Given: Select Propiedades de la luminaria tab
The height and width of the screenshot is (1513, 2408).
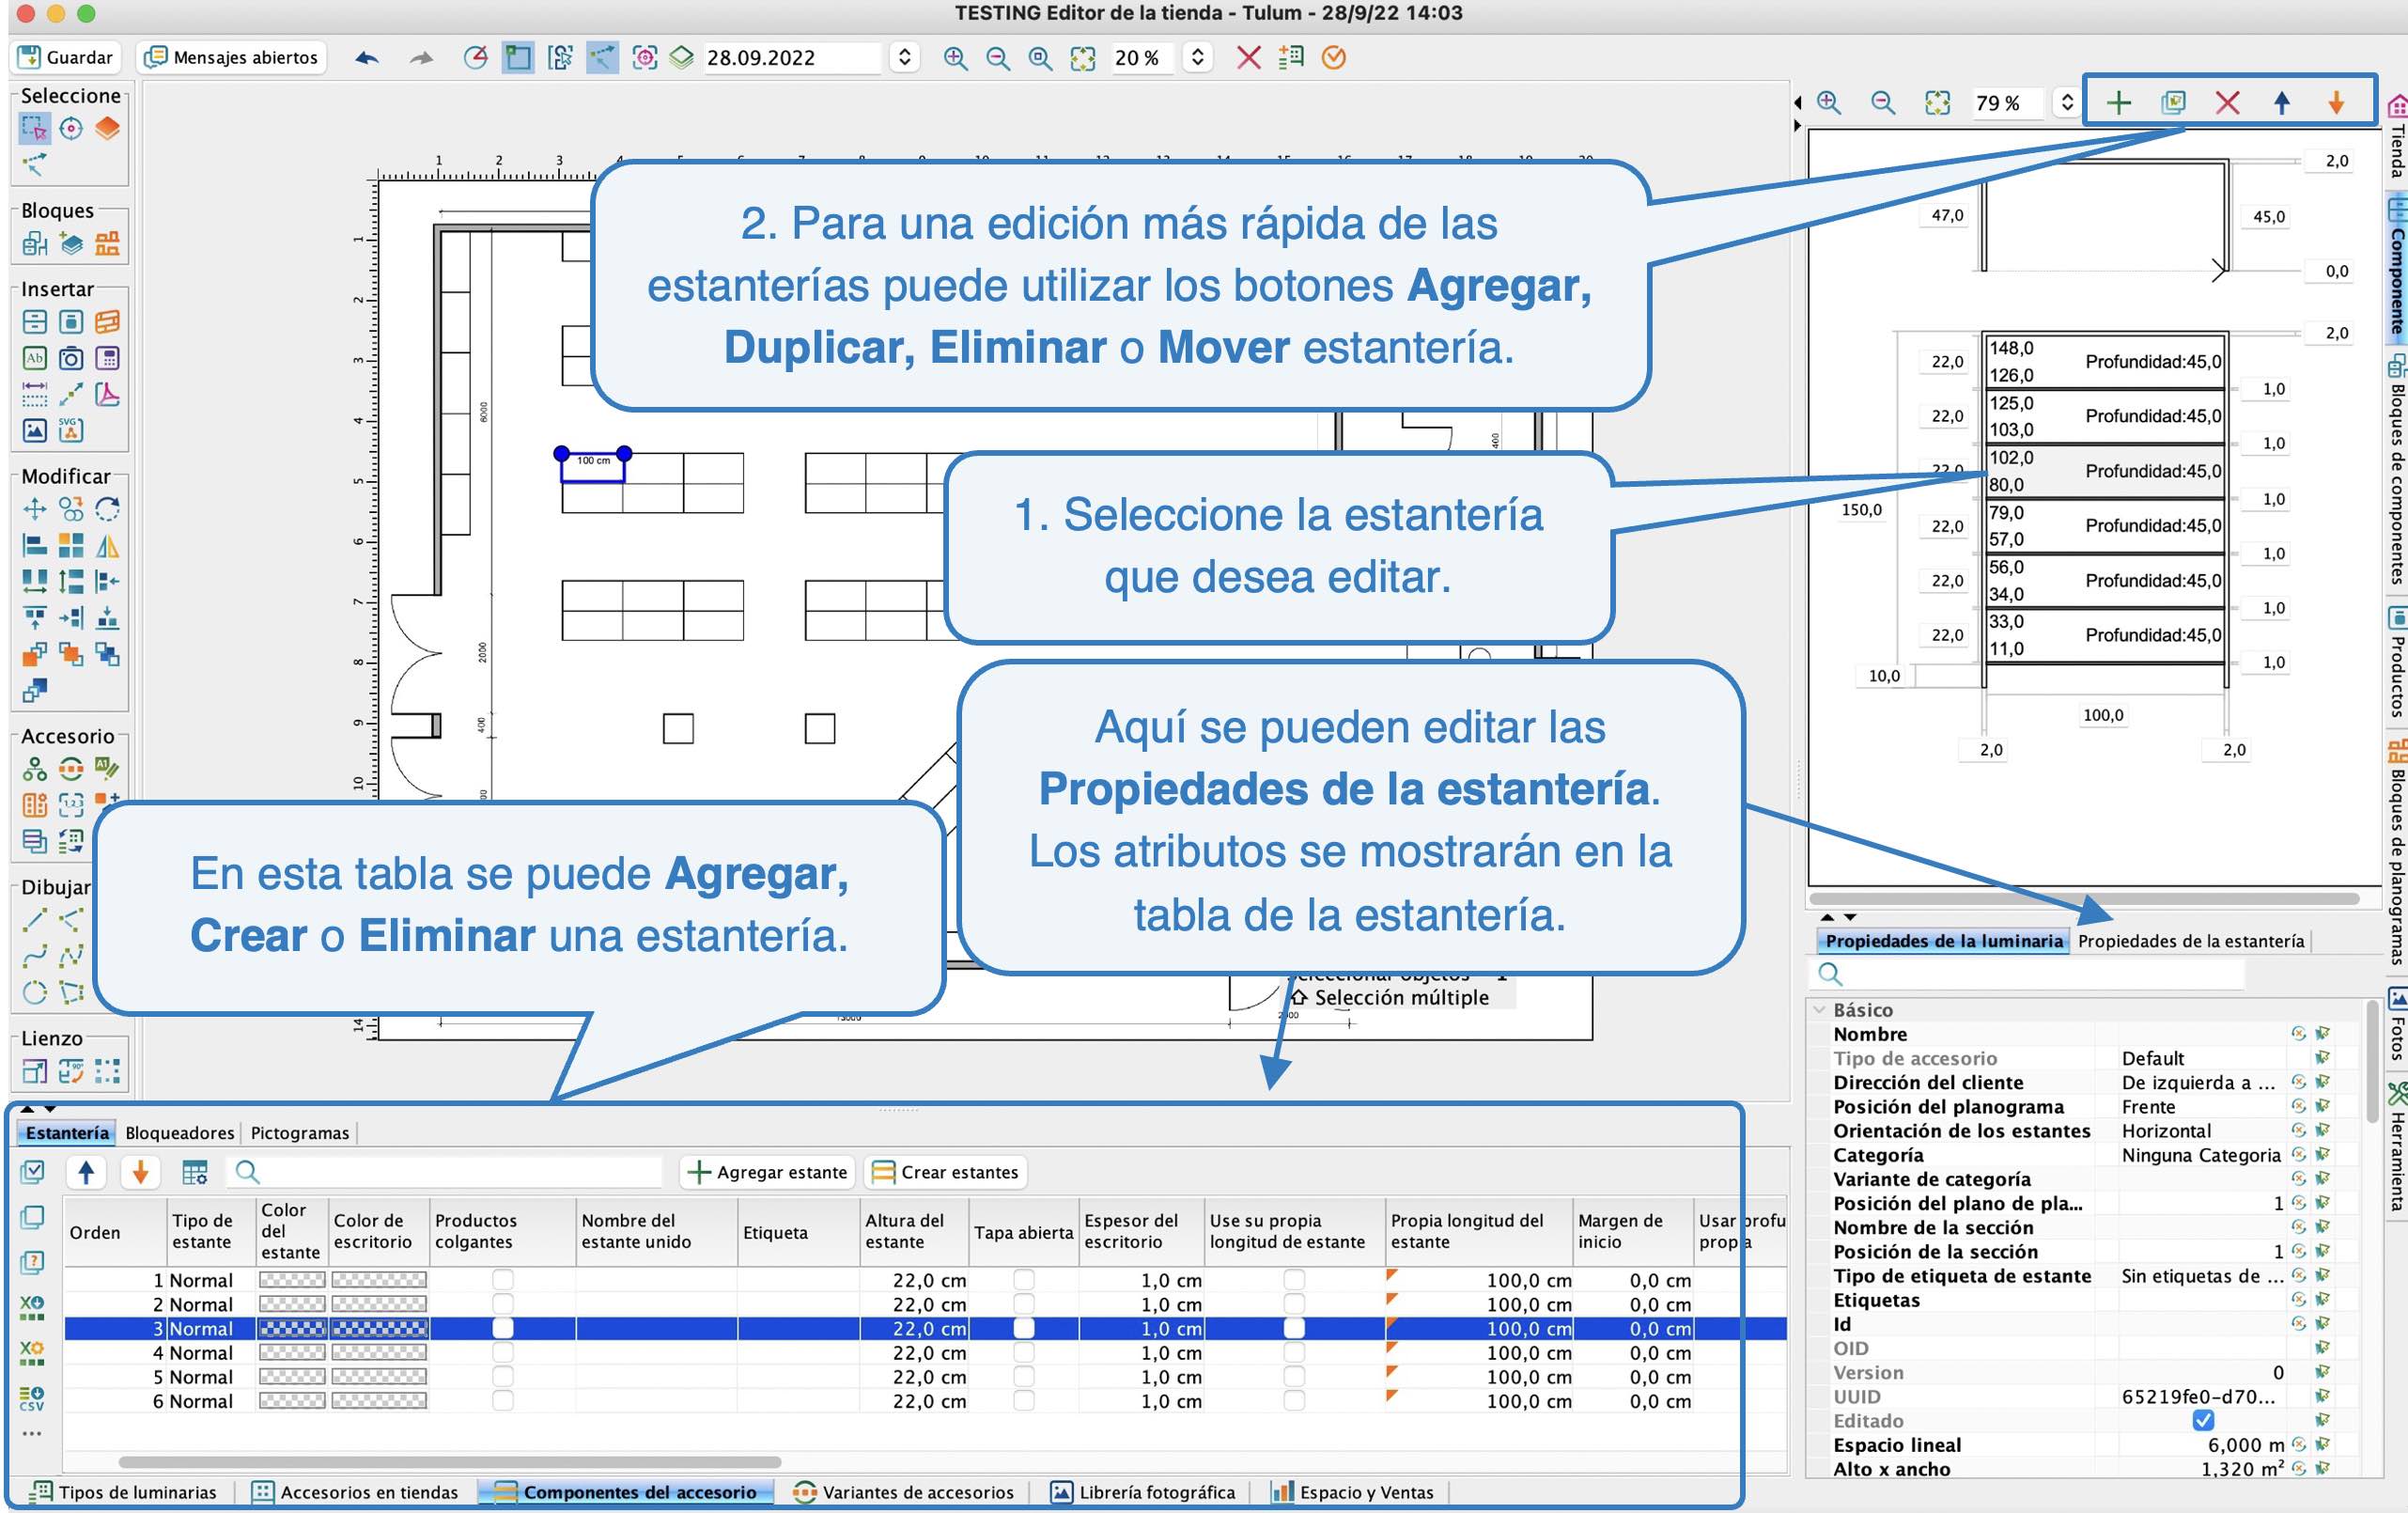Looking at the screenshot, I should (1943, 941).
